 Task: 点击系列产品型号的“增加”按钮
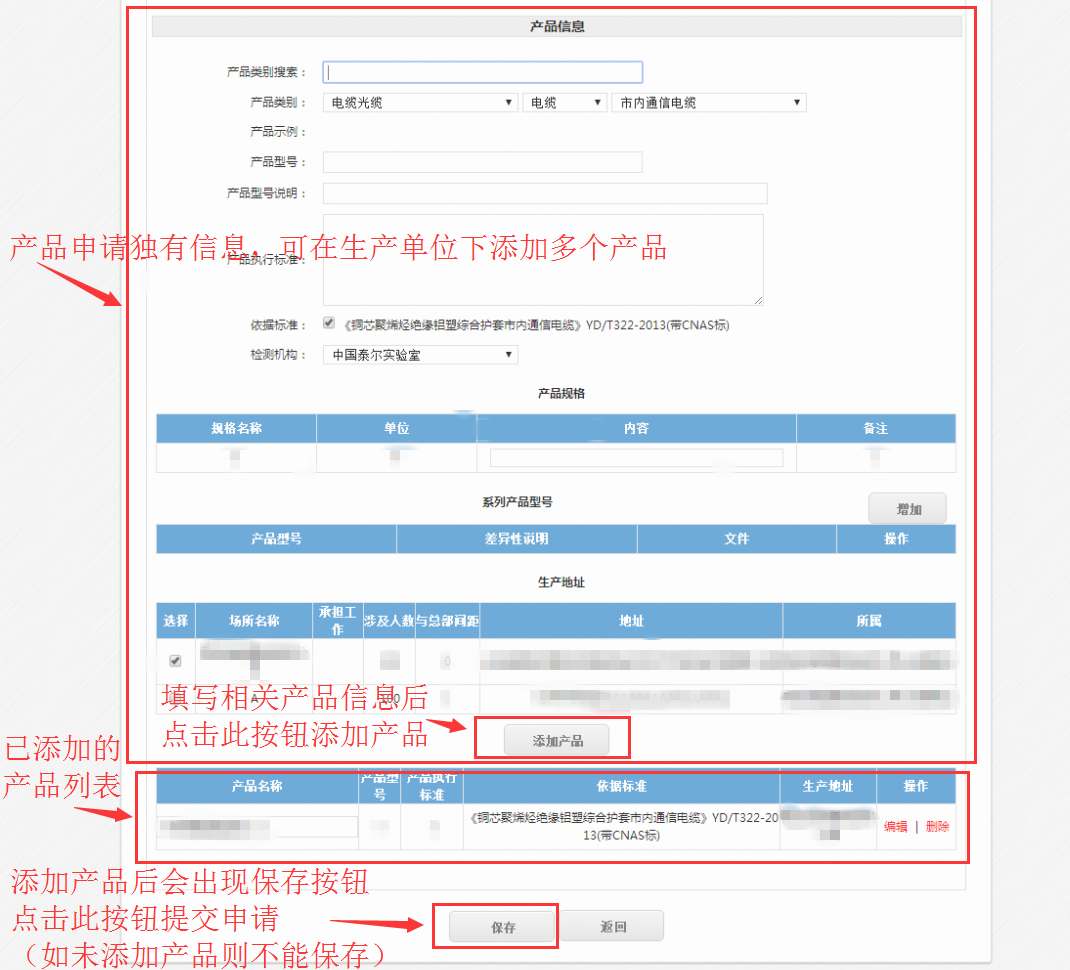907,509
